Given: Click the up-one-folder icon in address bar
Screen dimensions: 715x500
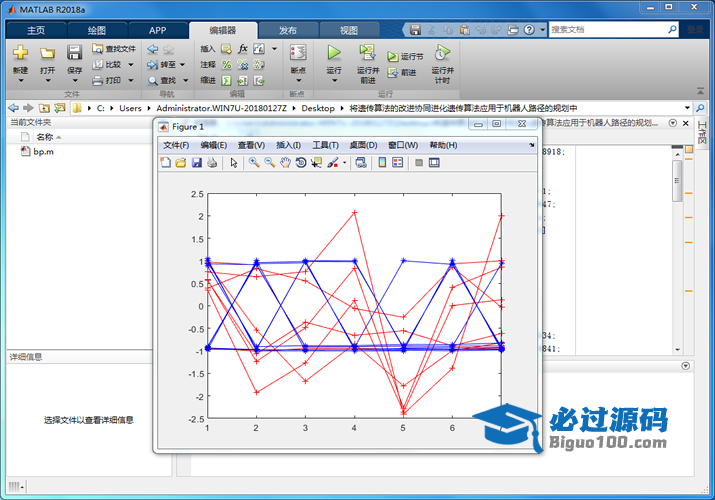Looking at the screenshot, I should coord(44,108).
